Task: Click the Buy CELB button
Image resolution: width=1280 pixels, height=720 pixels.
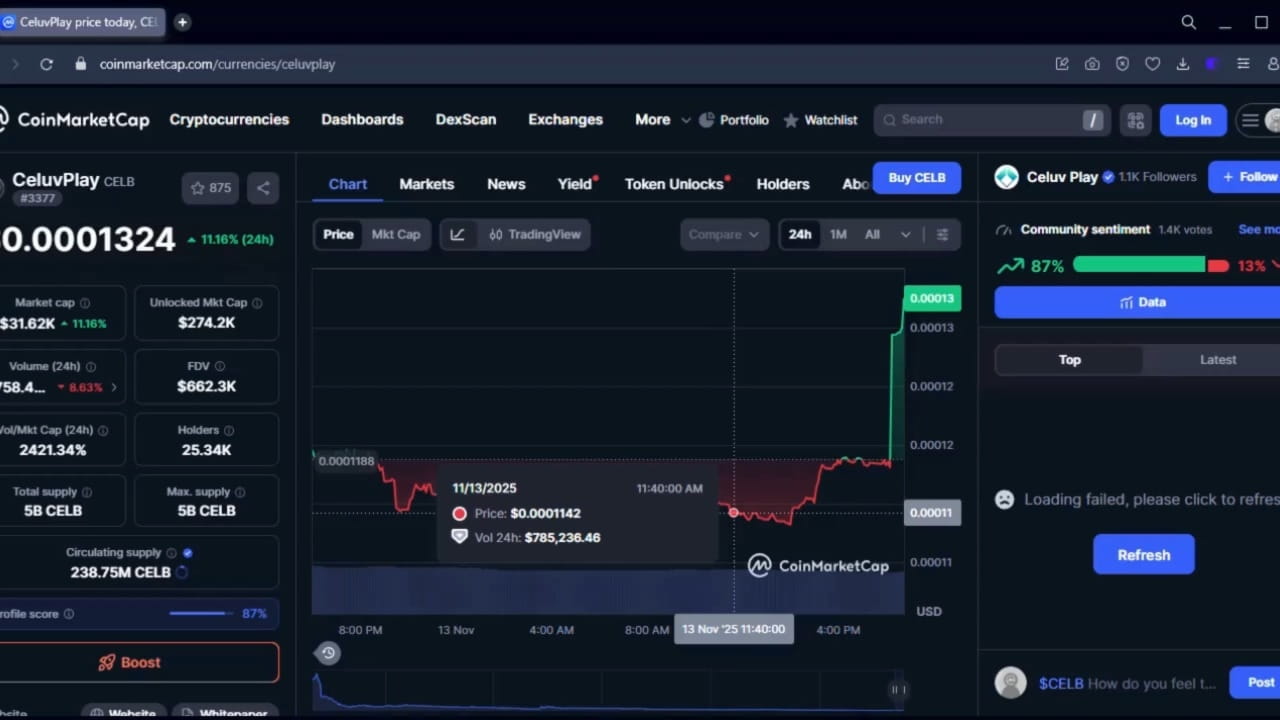Action: coord(916,177)
